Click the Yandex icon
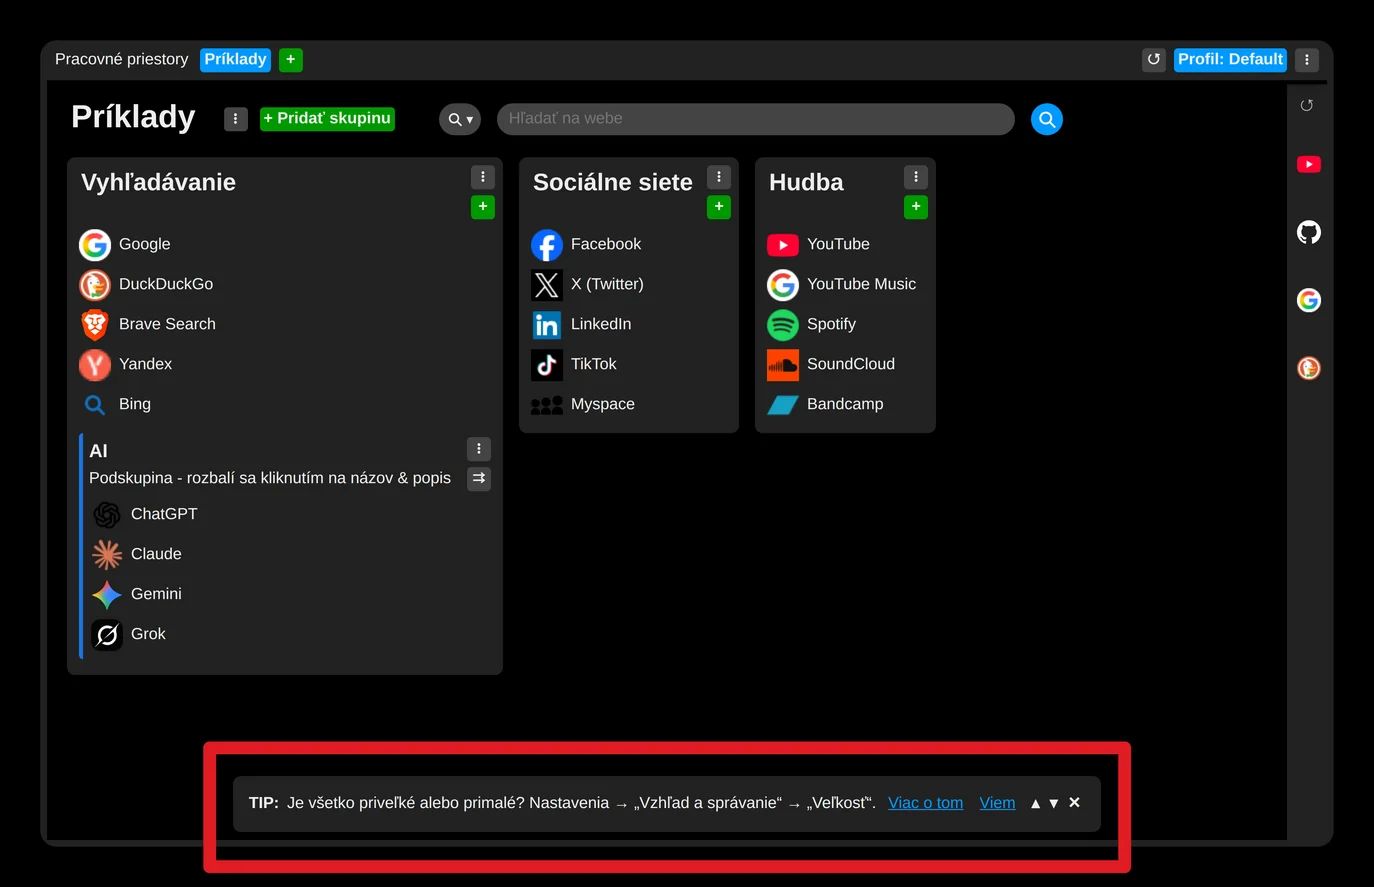1374x887 pixels. point(95,364)
